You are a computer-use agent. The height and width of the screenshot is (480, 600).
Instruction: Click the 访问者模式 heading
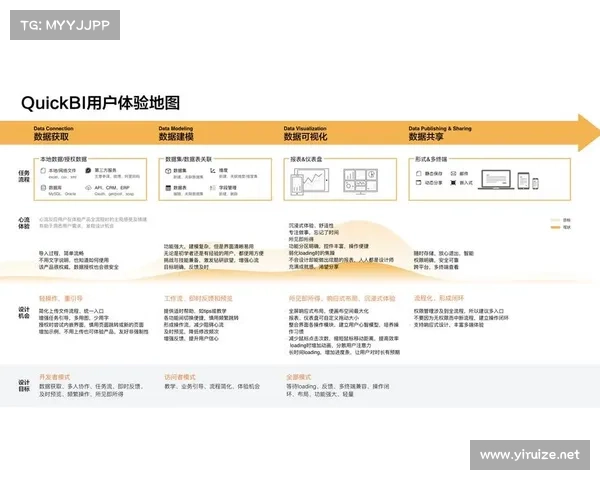(180, 377)
